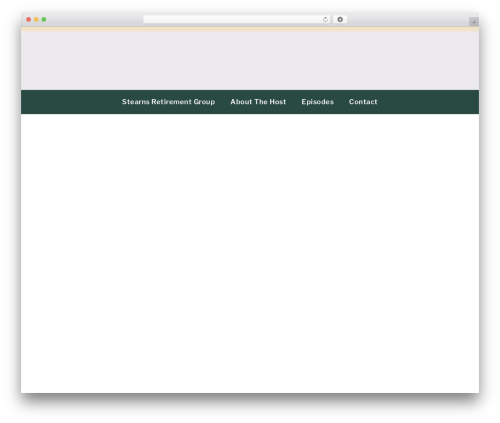
Task: Click the gray empty header banner area
Action: coord(250,60)
